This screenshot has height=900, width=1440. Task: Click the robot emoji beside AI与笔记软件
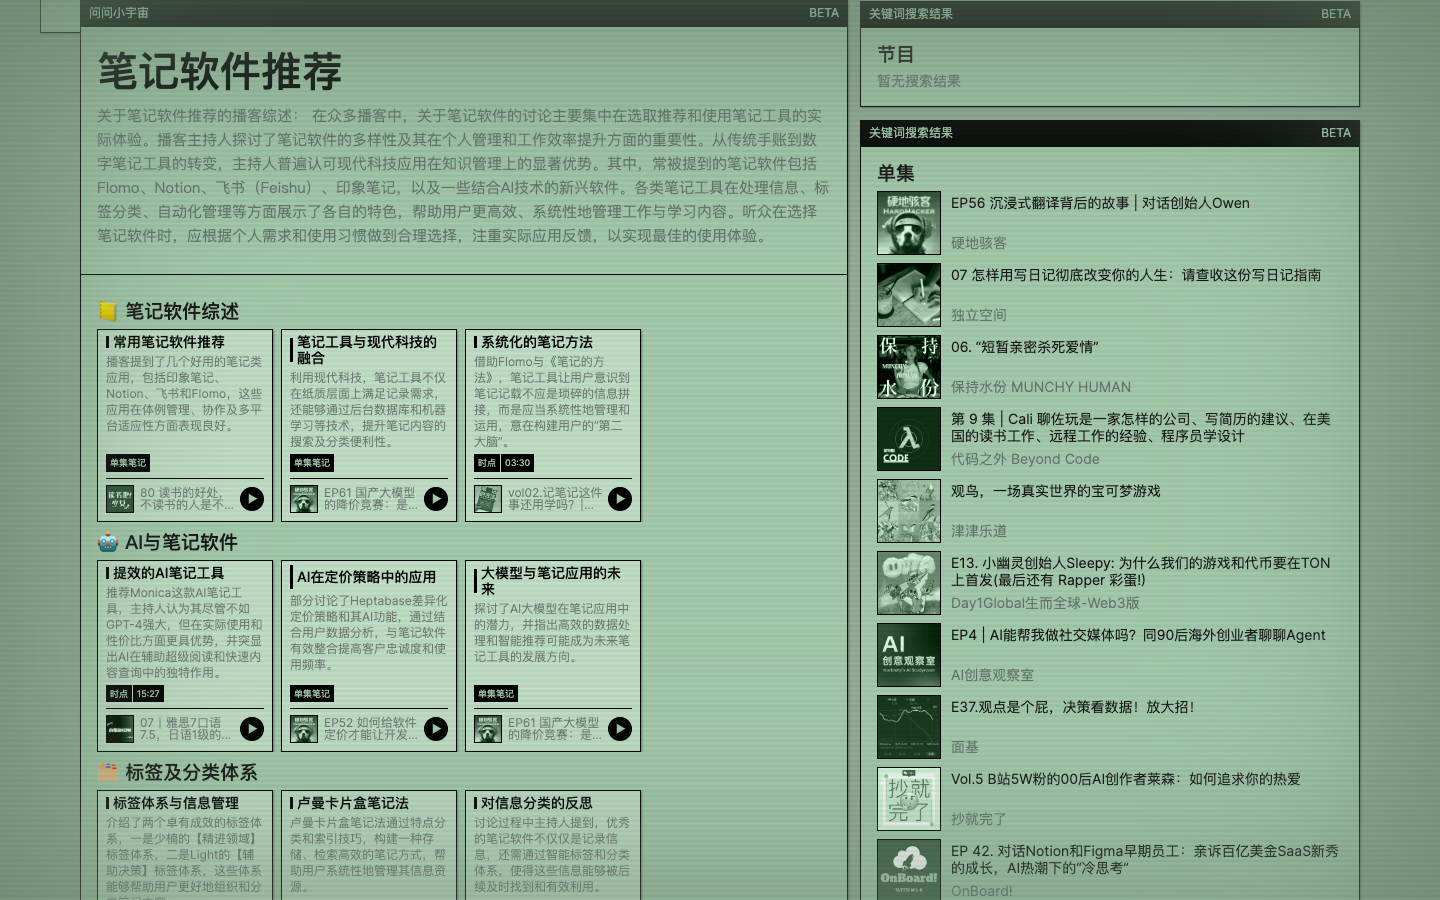[108, 543]
